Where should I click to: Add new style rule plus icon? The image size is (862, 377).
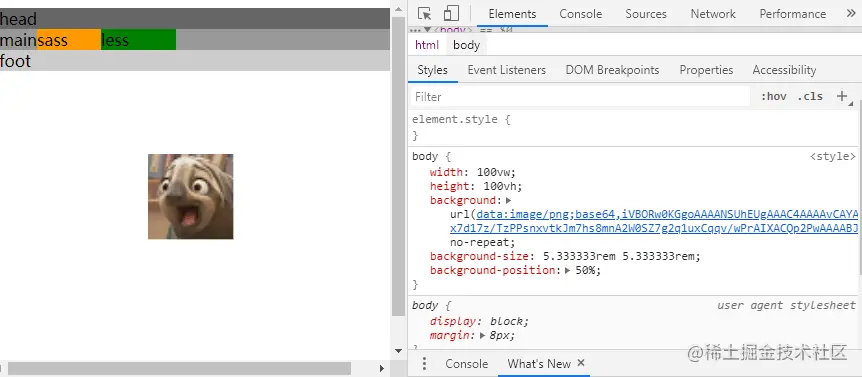pyautogui.click(x=842, y=96)
